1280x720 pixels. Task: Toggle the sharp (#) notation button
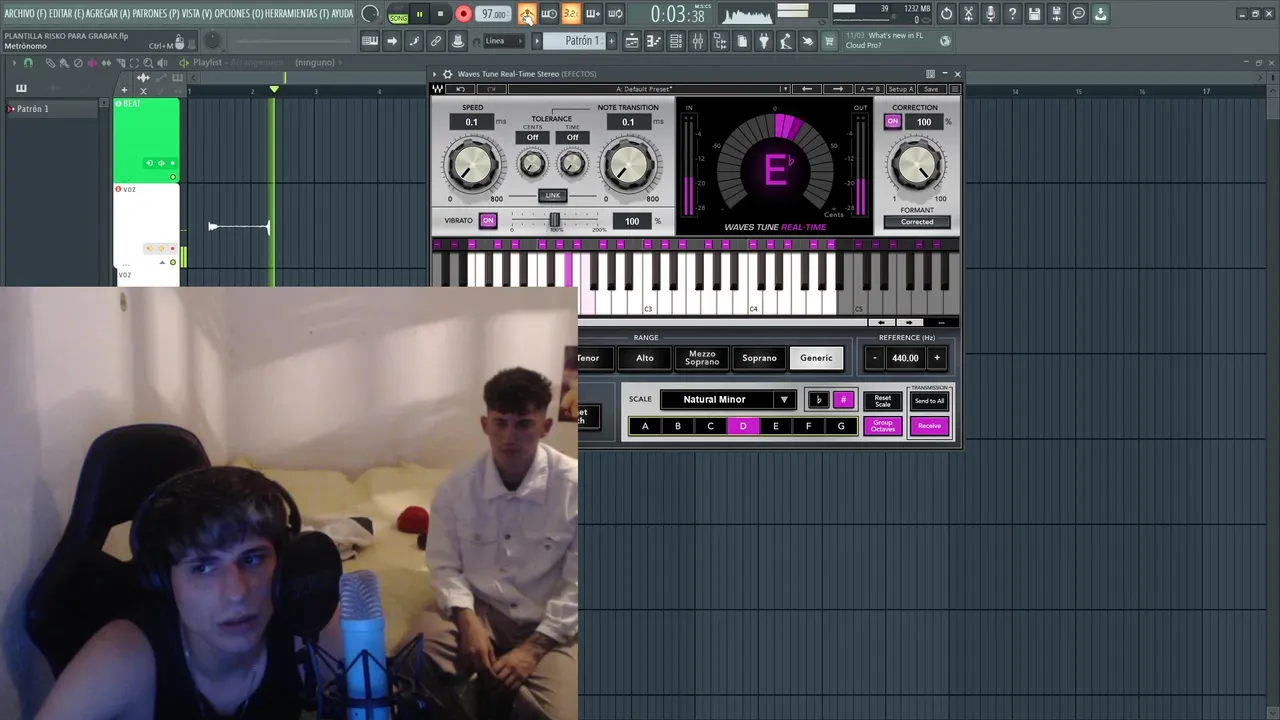click(843, 399)
